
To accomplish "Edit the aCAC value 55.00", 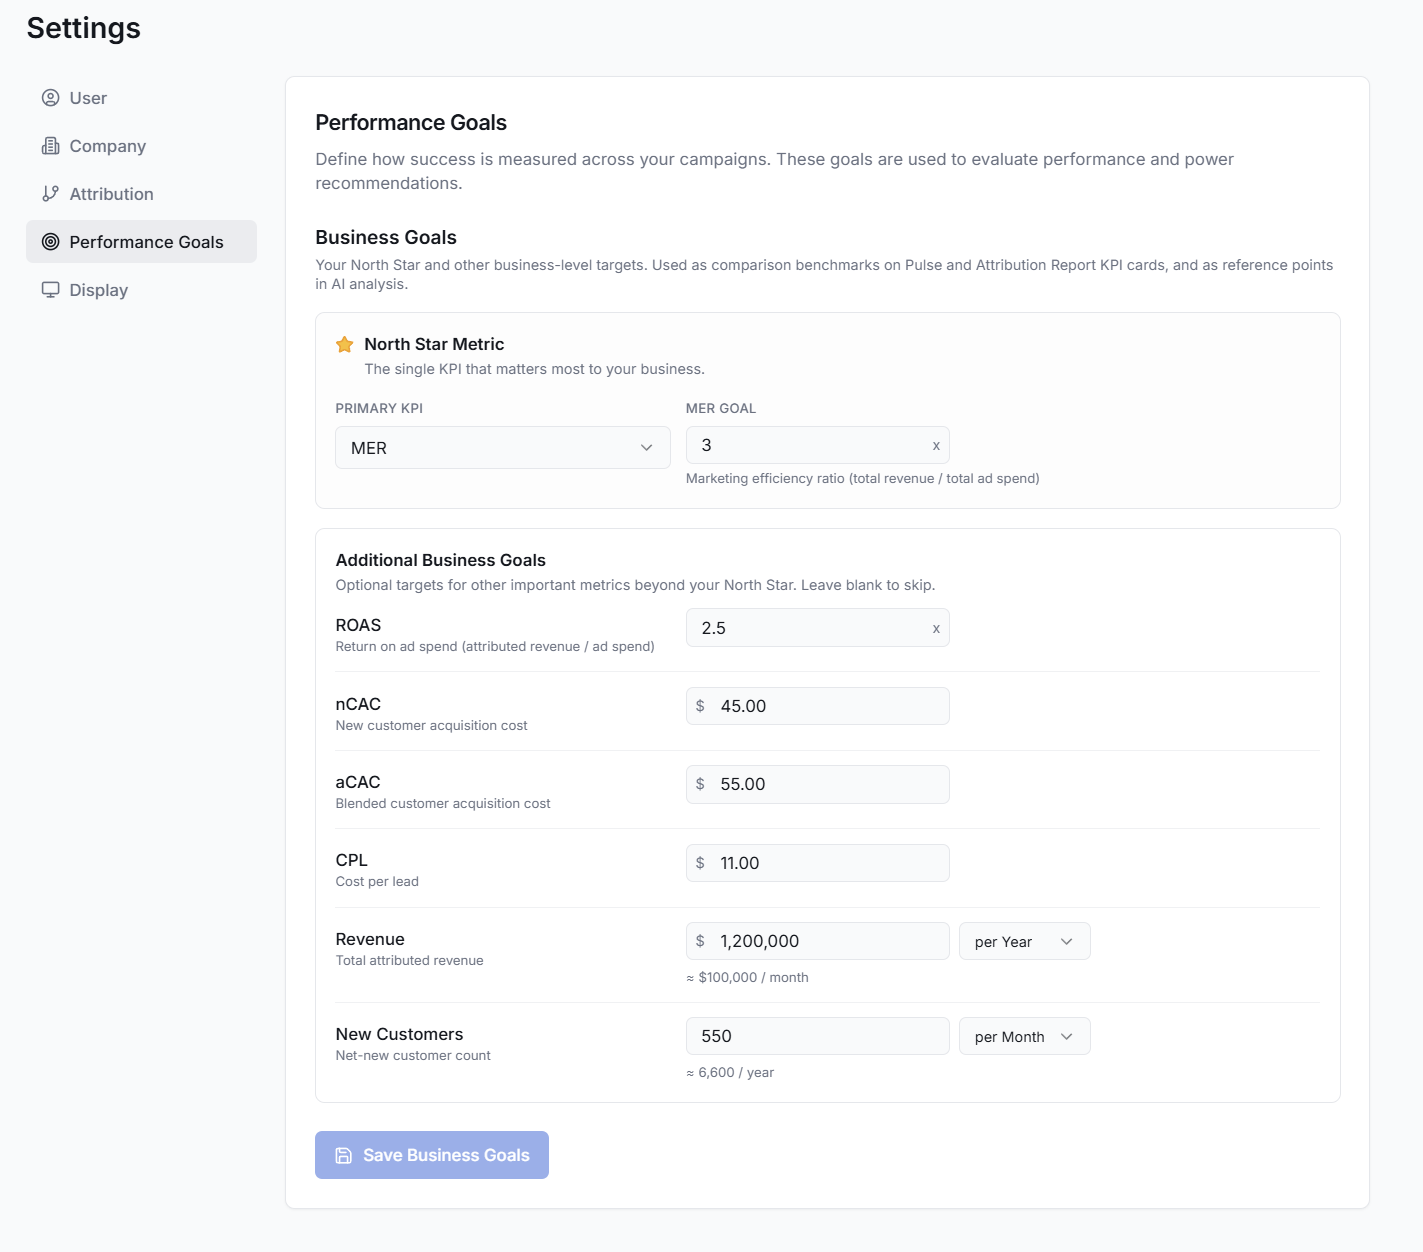I will [817, 784].
